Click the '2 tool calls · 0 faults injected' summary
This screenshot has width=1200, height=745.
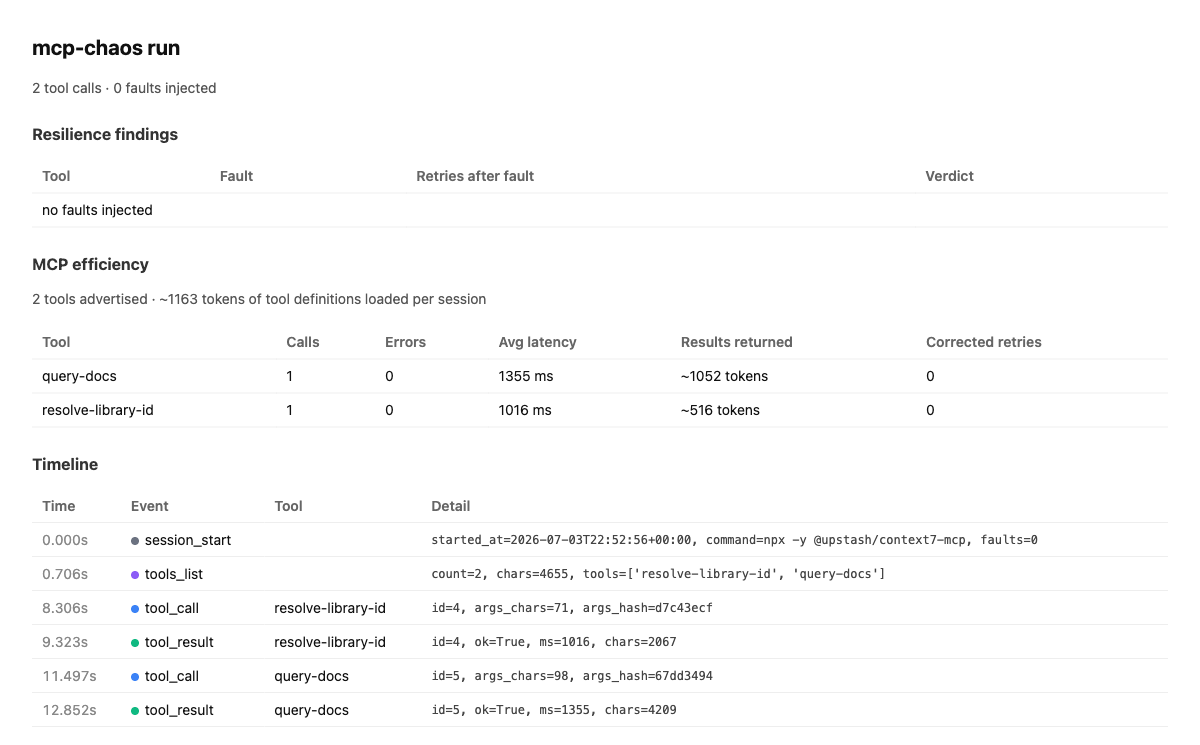coord(124,88)
